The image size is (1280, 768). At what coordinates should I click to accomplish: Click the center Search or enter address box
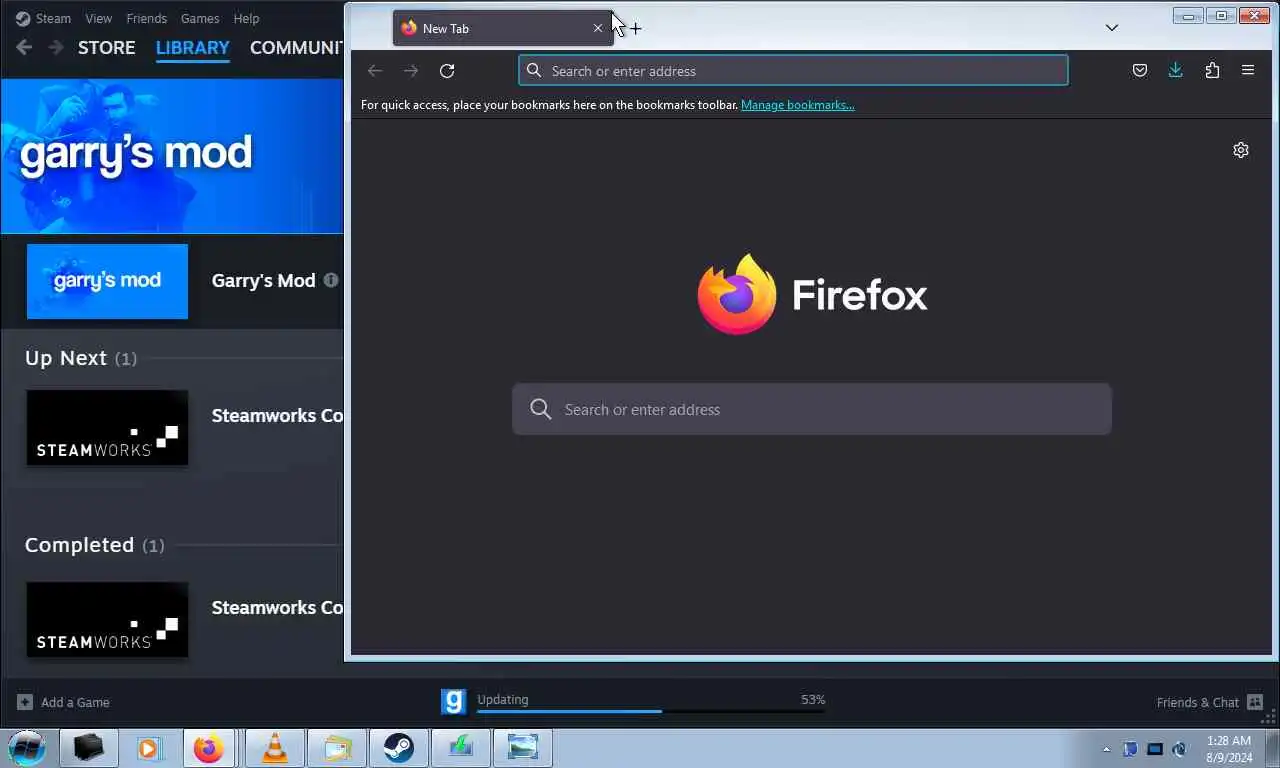[x=812, y=409]
